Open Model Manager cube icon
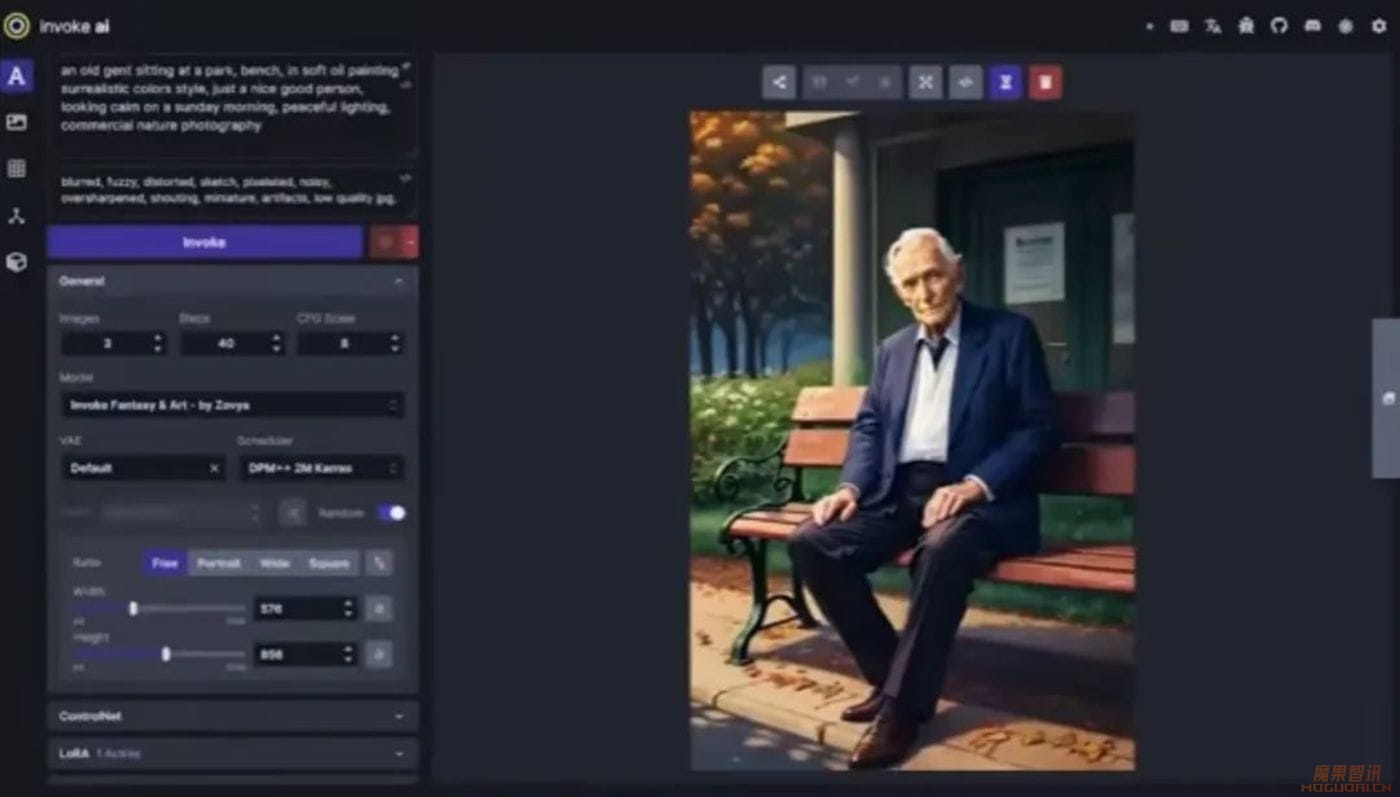This screenshot has width=1400, height=797. (16, 262)
